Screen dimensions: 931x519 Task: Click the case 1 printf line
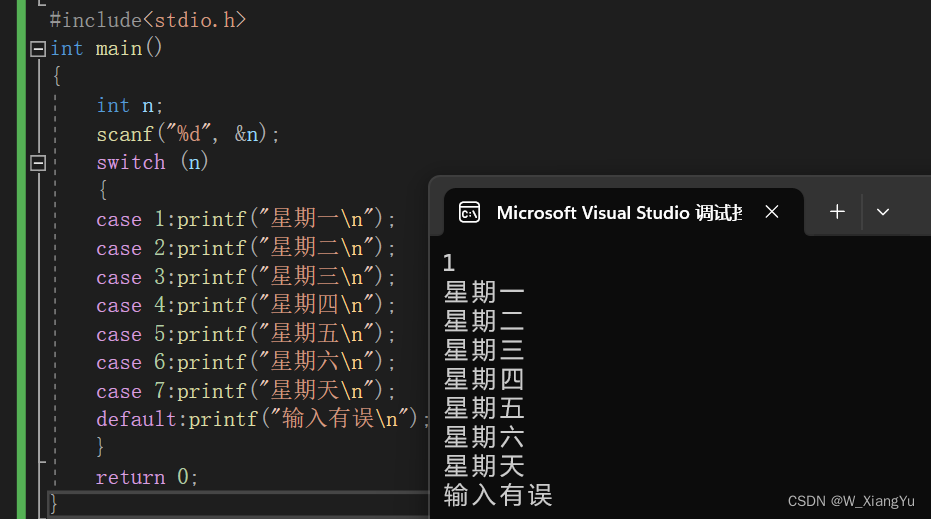(246, 219)
